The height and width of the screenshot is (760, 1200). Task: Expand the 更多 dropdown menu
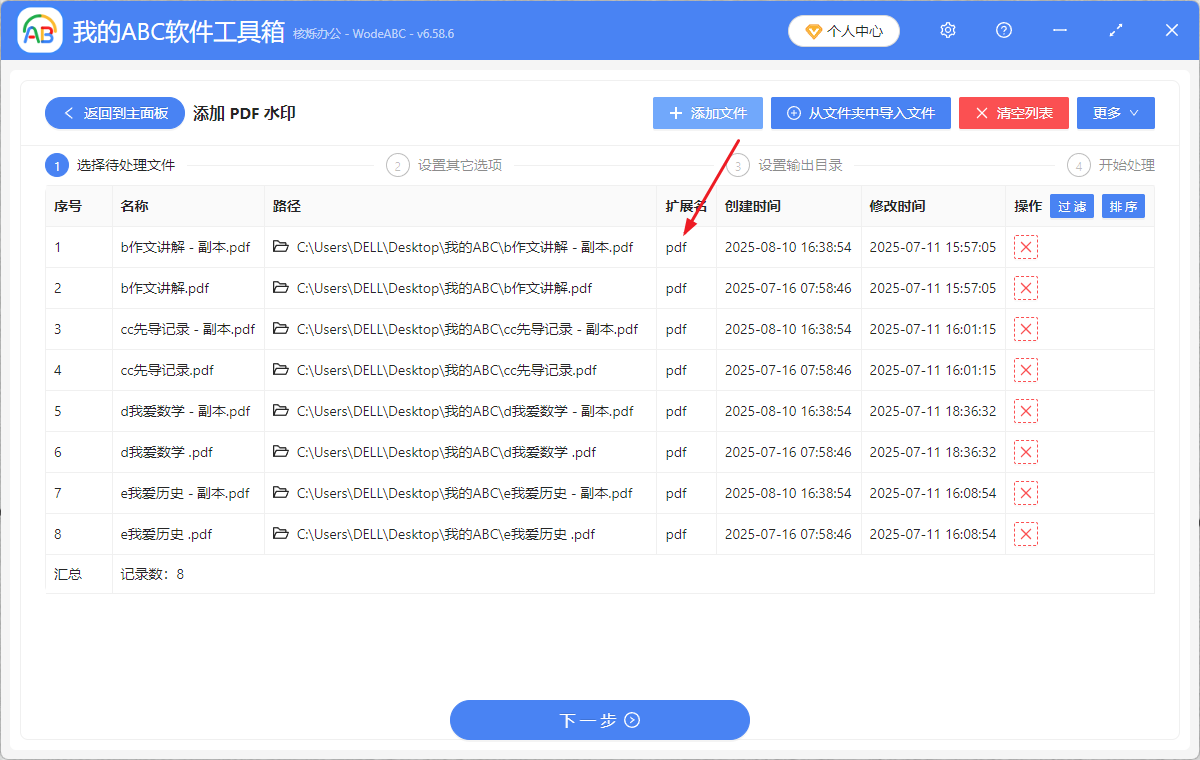(1115, 113)
